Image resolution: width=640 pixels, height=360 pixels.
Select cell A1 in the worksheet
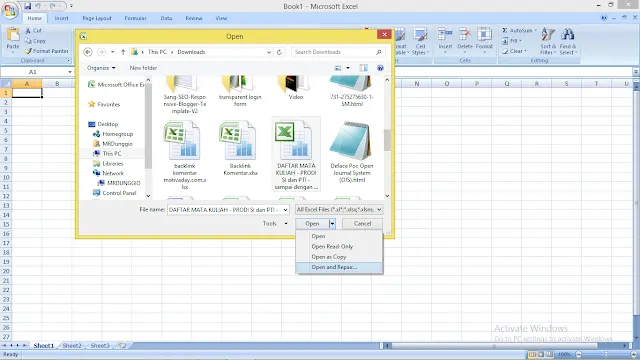(27, 93)
